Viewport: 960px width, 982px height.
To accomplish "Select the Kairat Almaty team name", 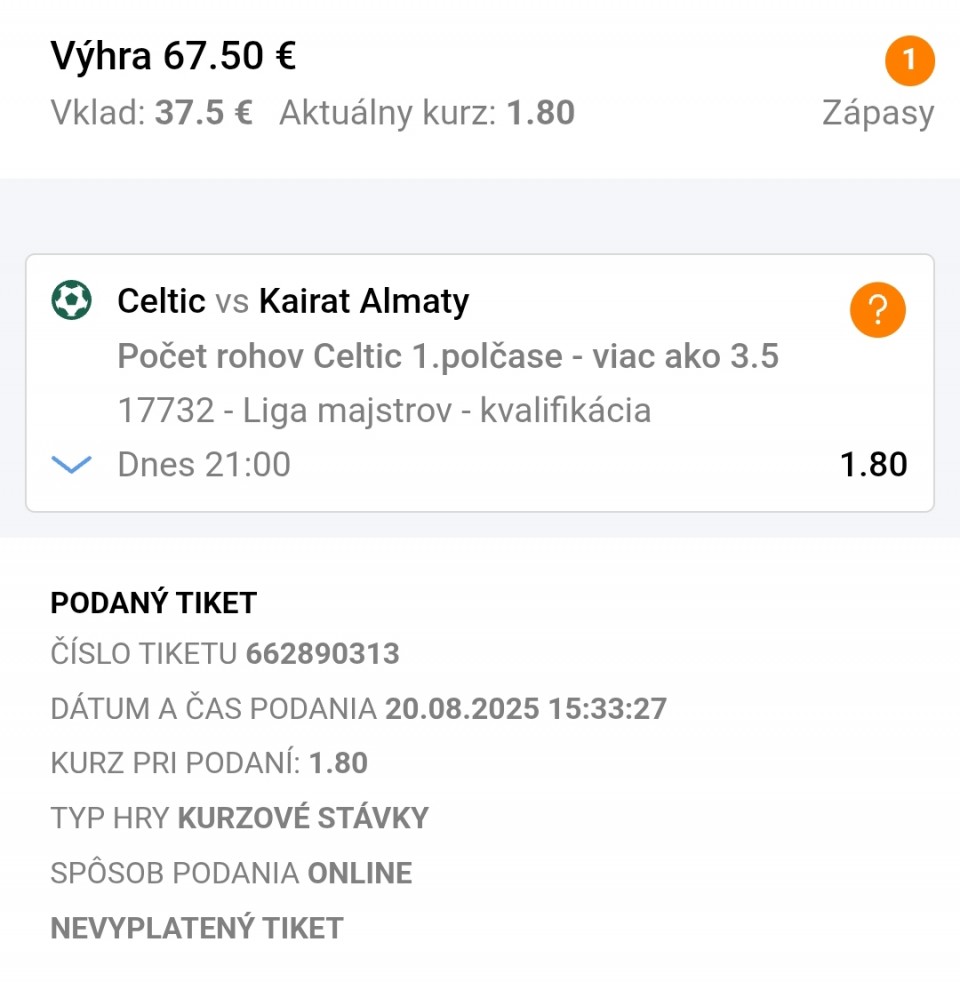I will pos(364,301).
